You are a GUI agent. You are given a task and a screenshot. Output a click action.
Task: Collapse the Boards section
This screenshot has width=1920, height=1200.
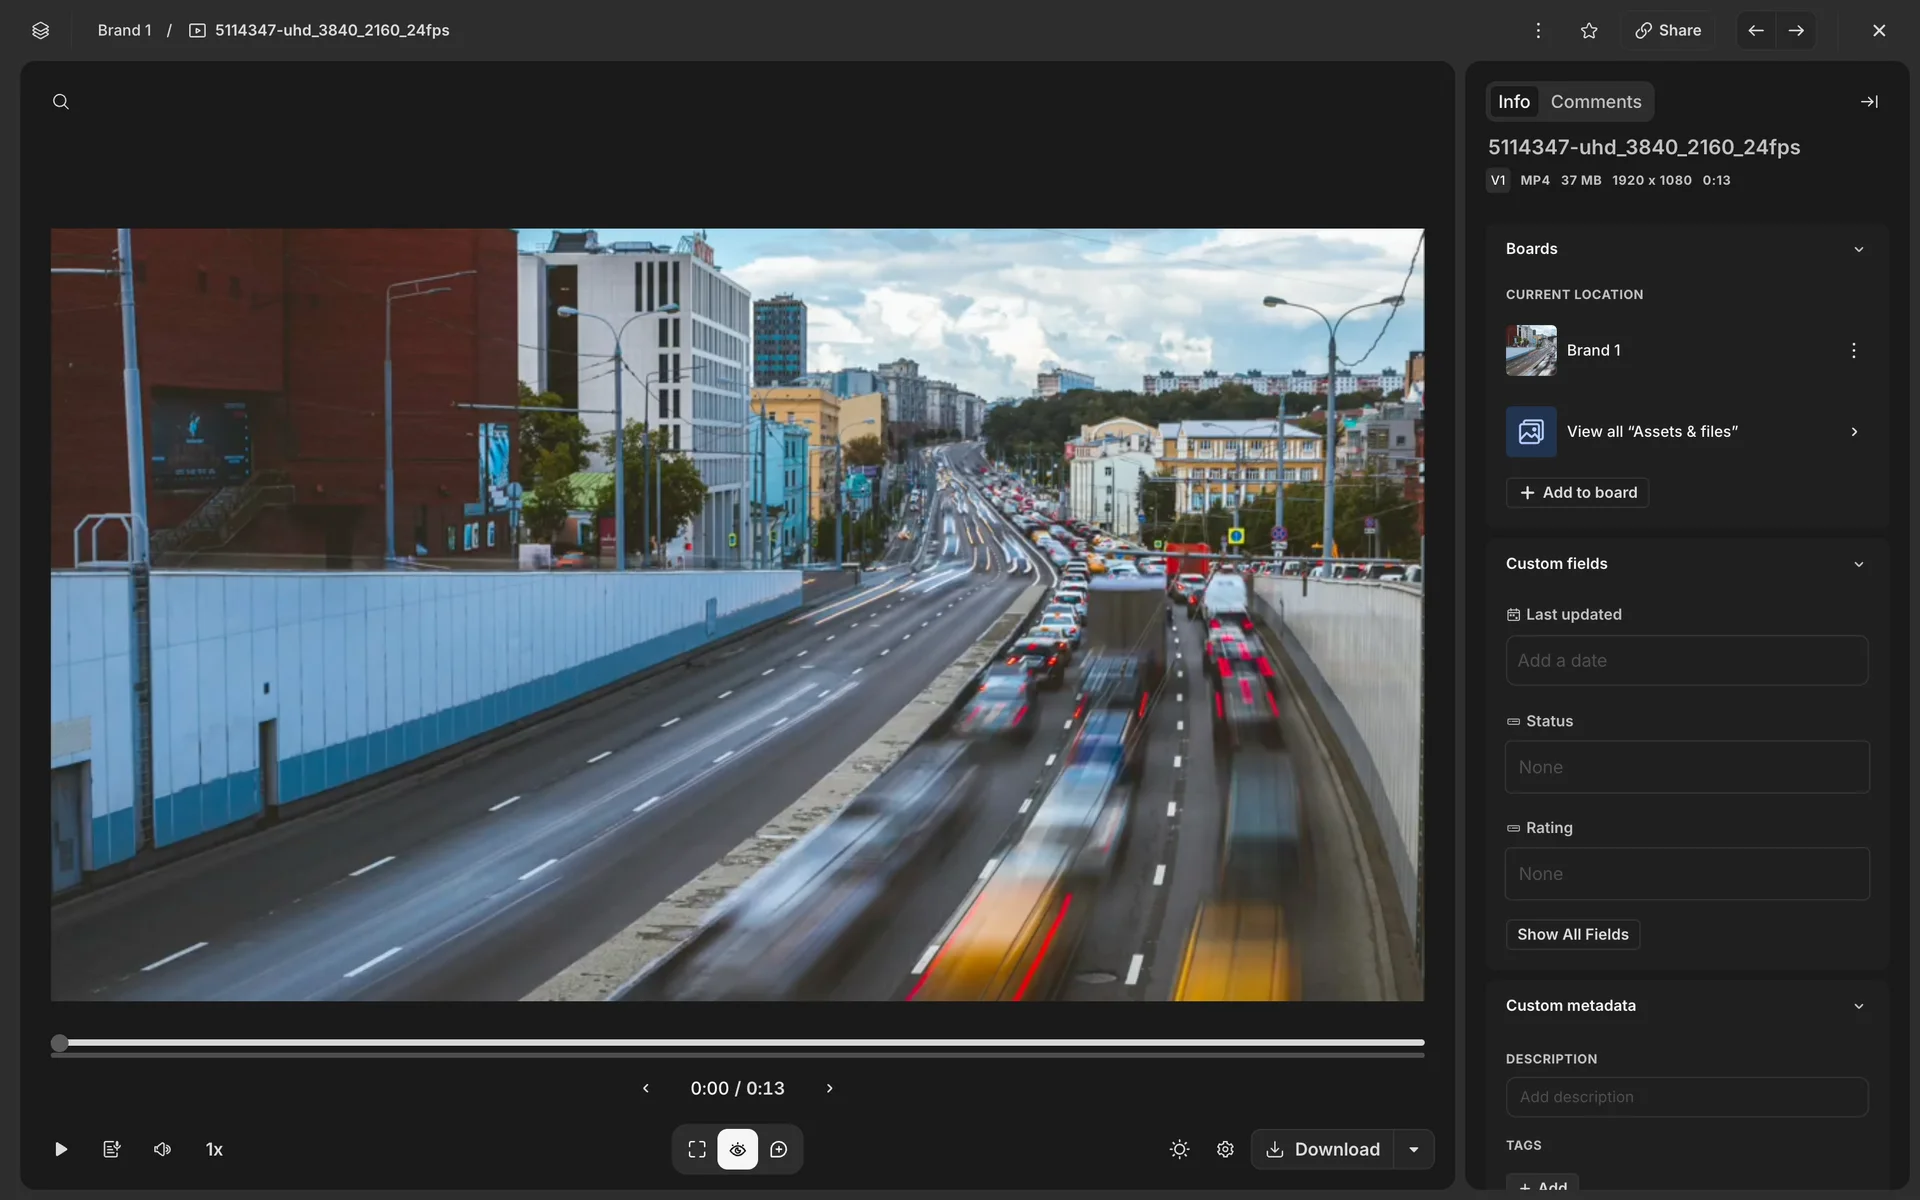click(1858, 249)
